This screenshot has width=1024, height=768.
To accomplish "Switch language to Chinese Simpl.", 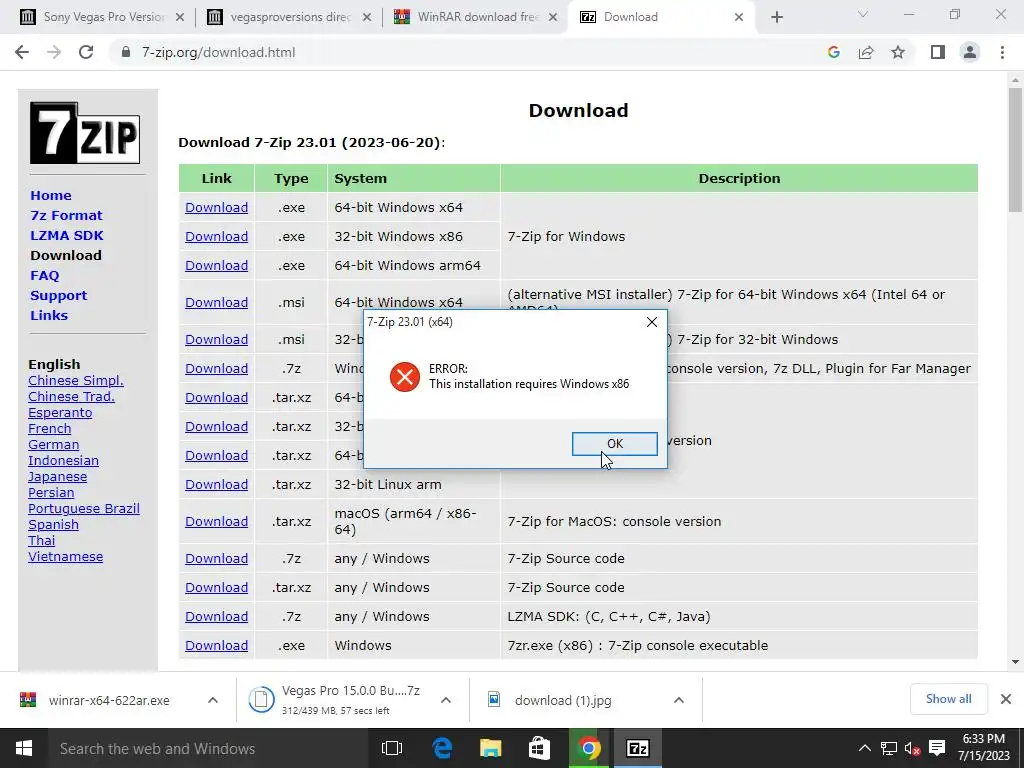I will click(x=76, y=381).
